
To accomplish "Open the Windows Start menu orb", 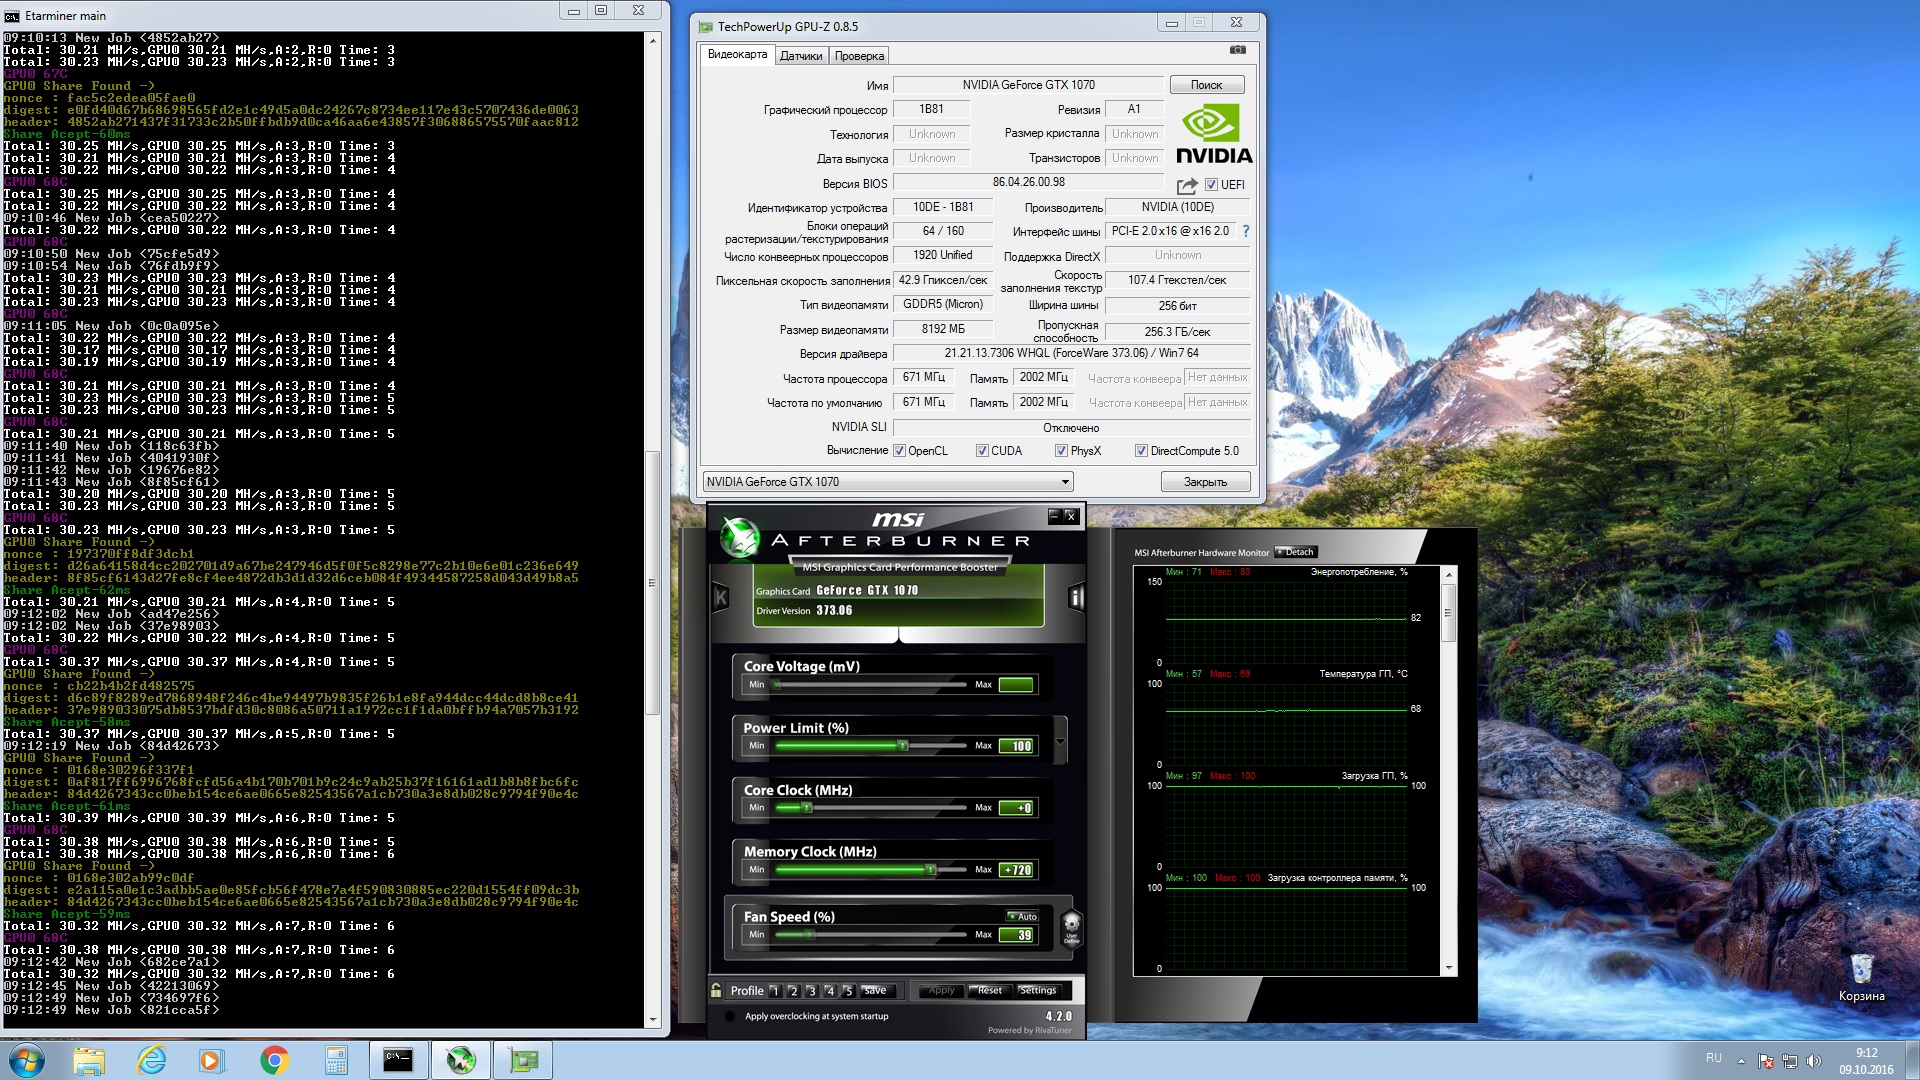I will point(27,1060).
